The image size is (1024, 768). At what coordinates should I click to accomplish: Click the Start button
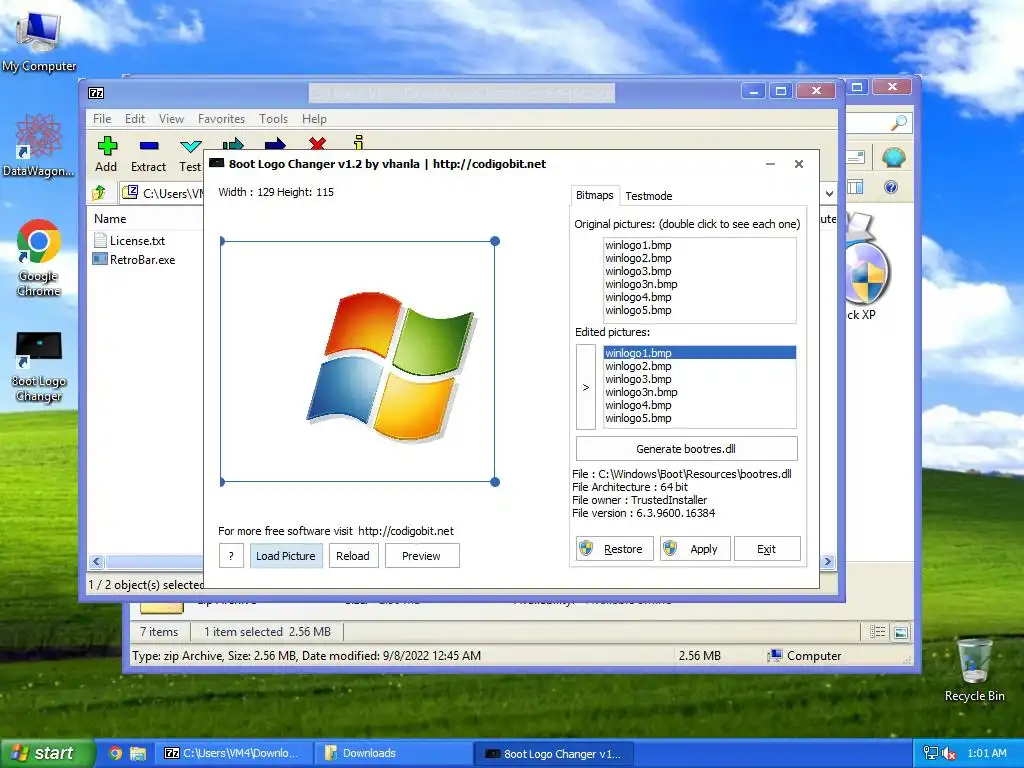click(x=46, y=753)
